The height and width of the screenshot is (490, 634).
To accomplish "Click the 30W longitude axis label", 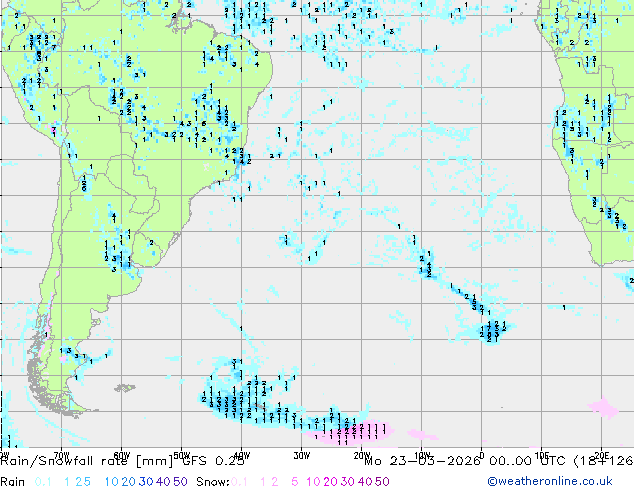I will click(x=302, y=455).
